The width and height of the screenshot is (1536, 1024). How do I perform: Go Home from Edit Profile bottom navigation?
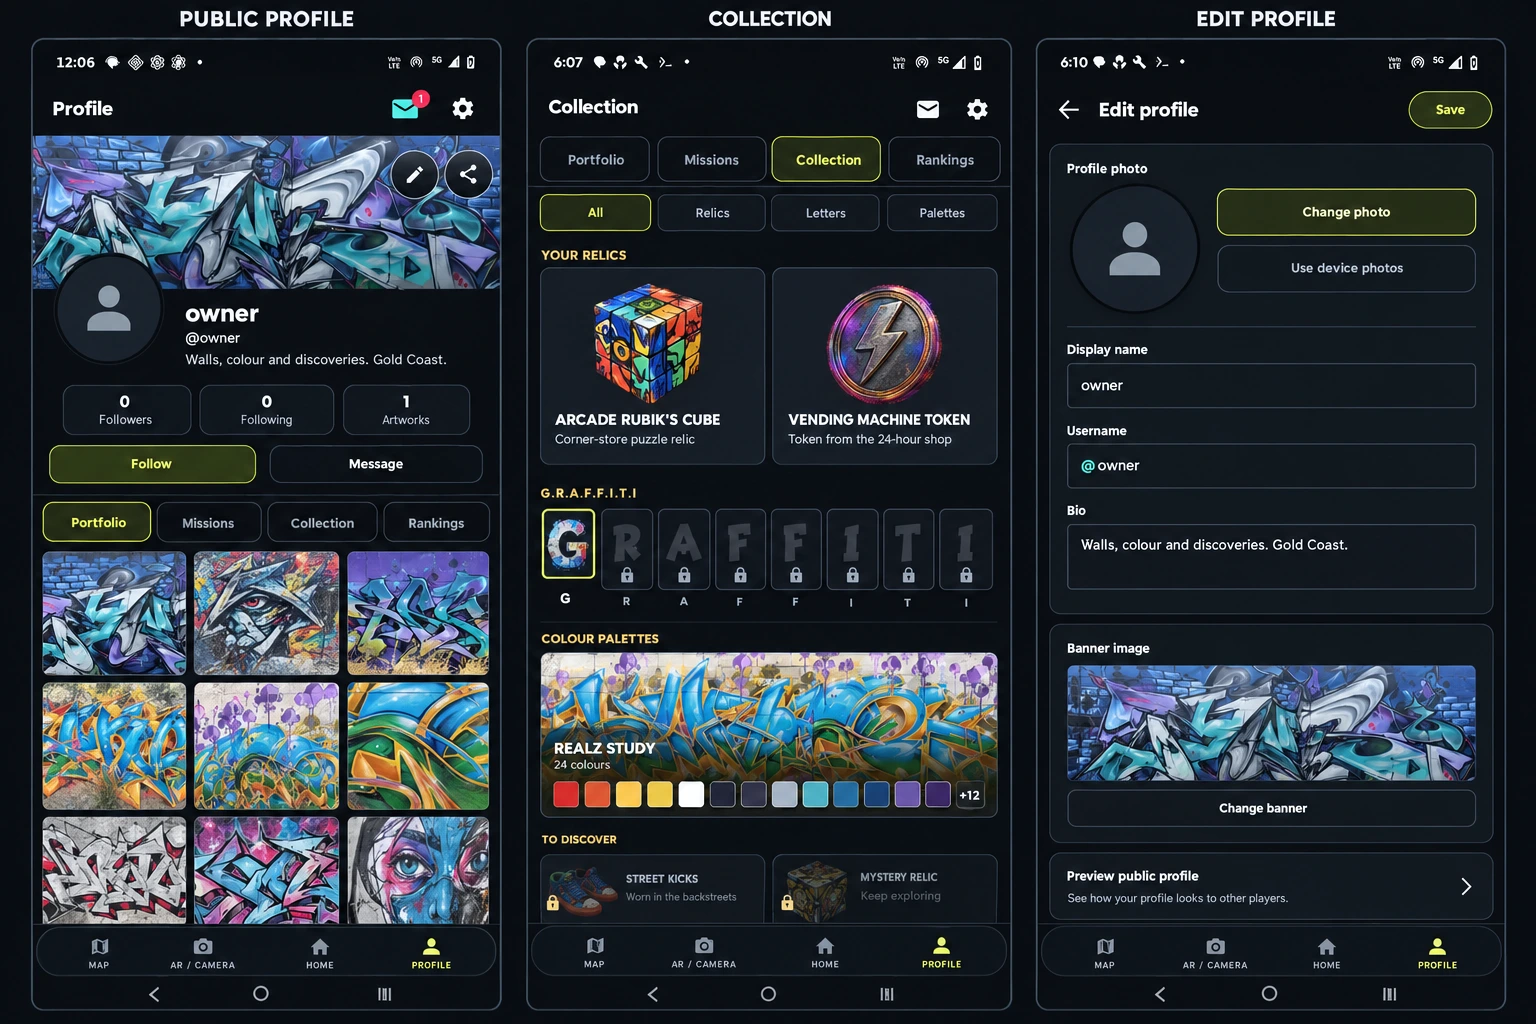1326,953
